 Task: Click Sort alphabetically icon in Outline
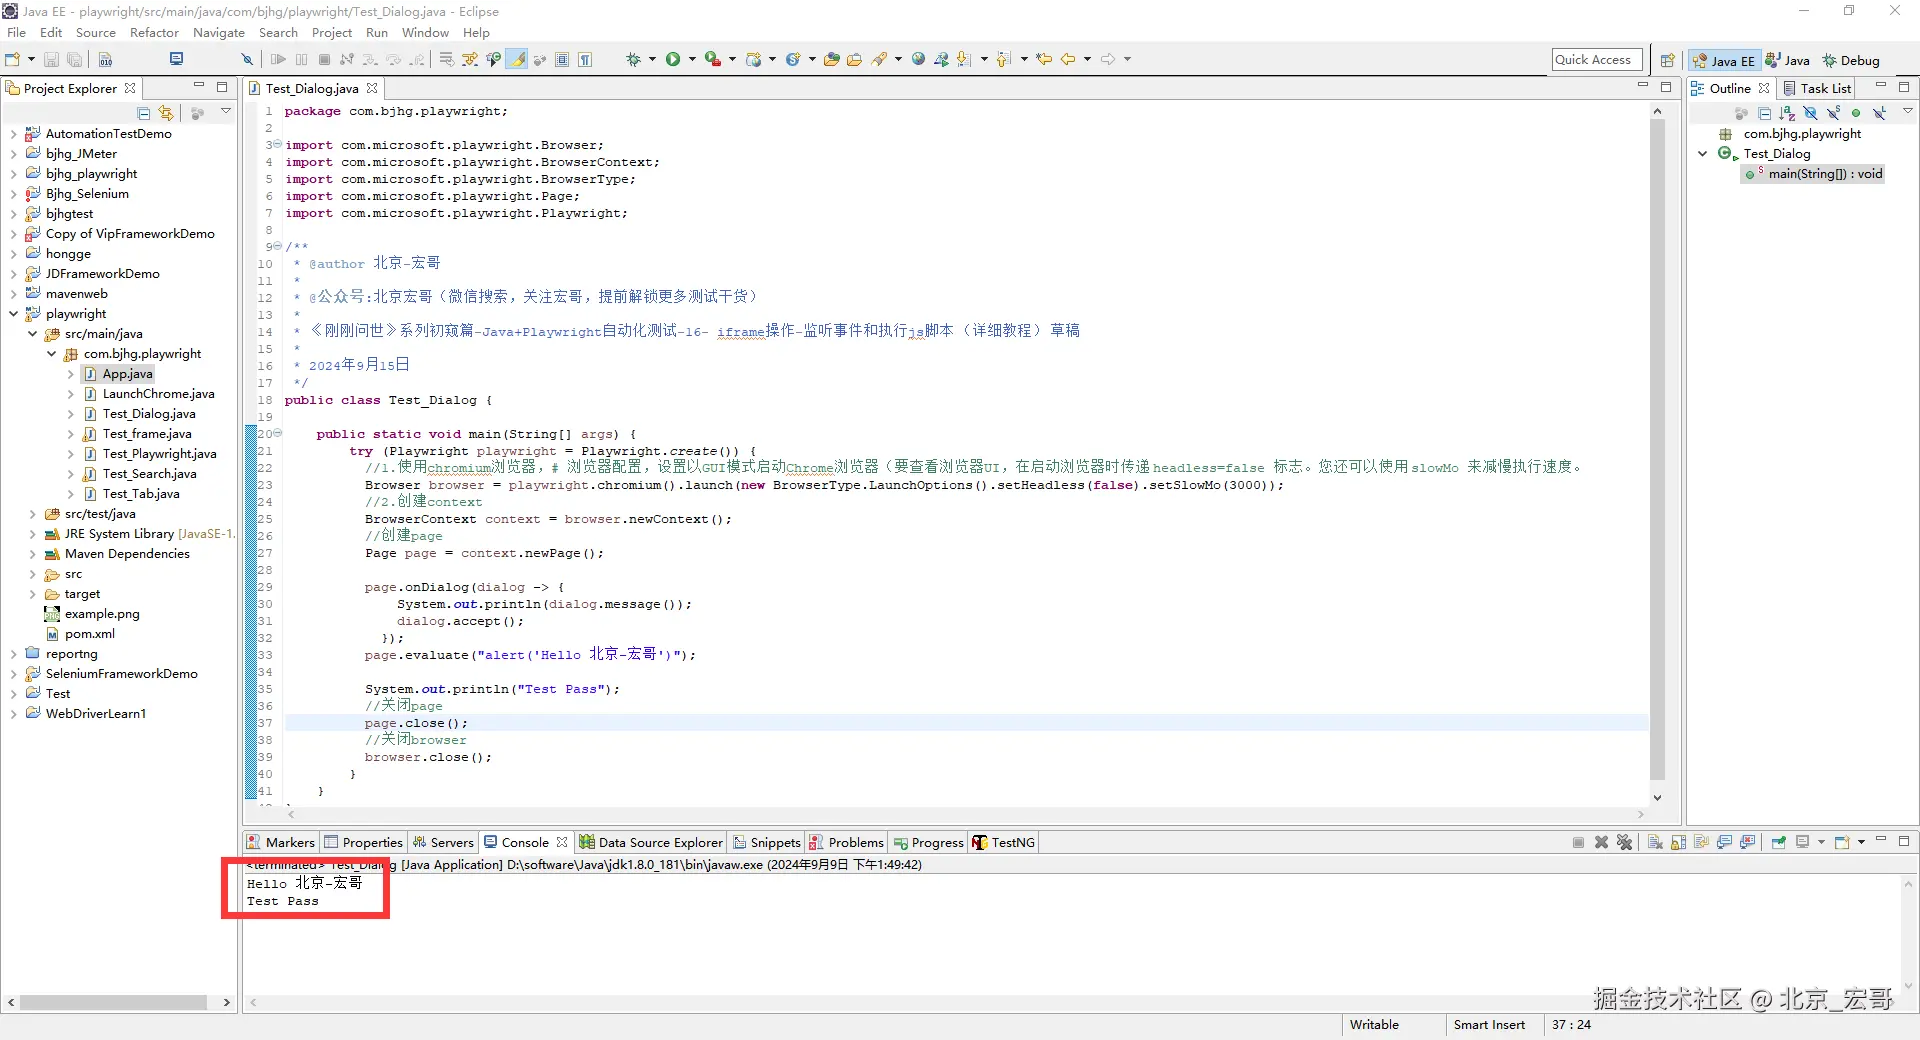tap(1787, 113)
